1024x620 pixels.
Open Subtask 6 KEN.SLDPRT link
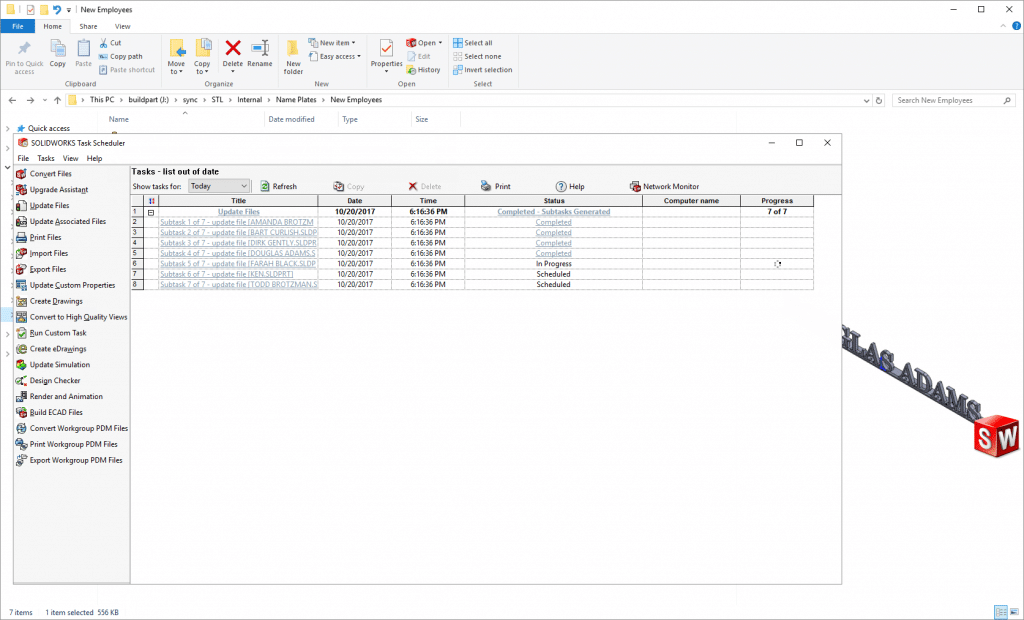[x=227, y=274]
